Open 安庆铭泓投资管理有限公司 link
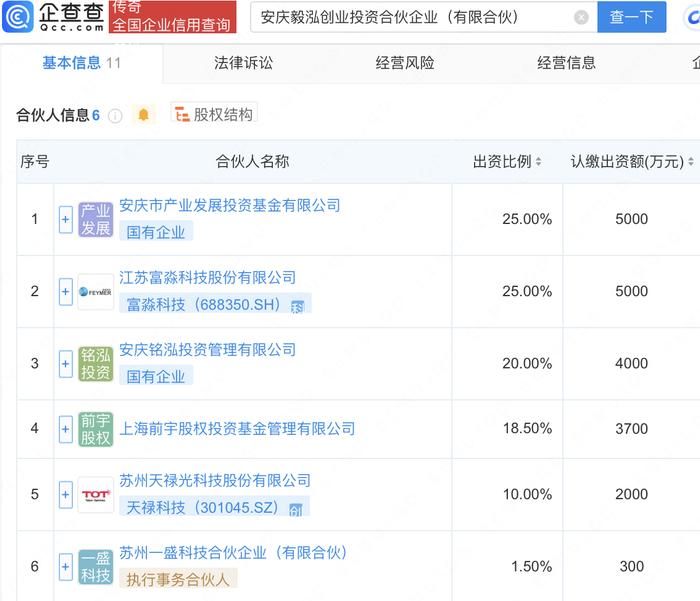700x601 pixels. coord(208,350)
